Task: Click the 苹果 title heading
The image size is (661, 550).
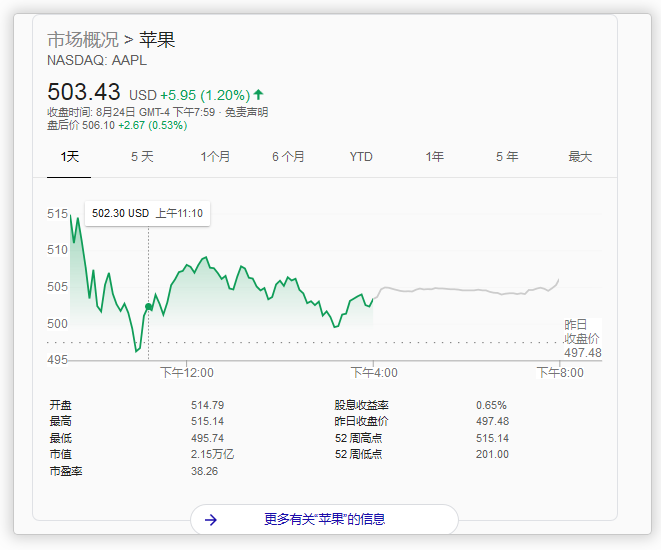Action: (x=157, y=40)
